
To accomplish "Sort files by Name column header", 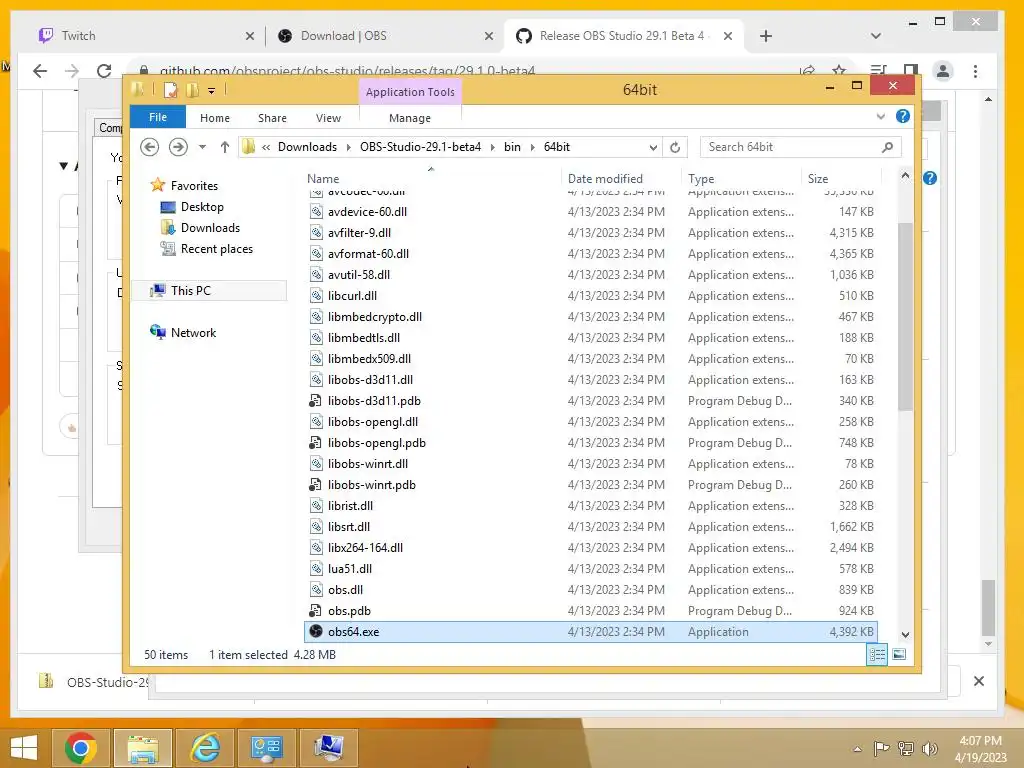I will (323, 178).
